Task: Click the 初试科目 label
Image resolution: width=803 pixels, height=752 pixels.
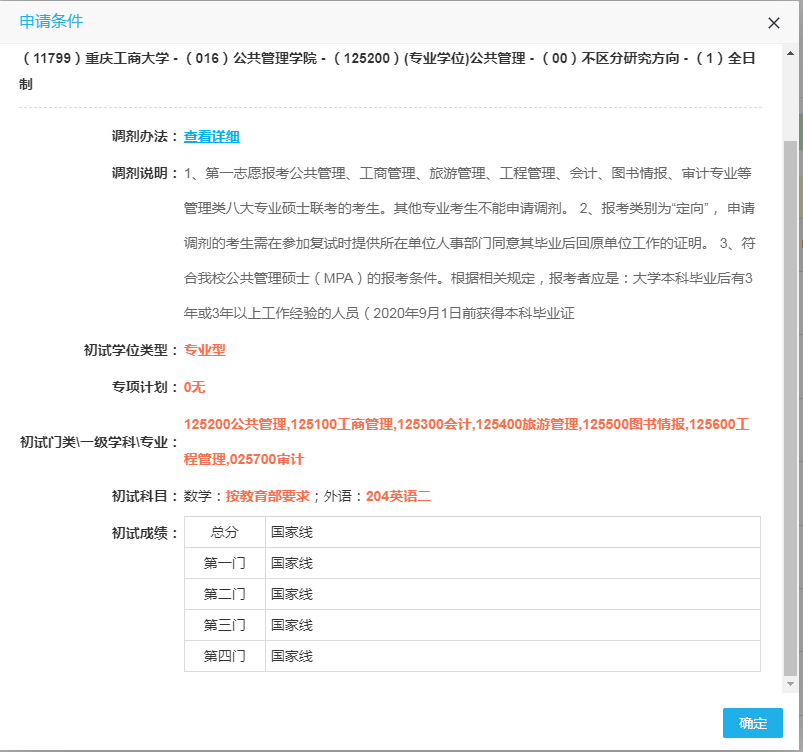Action: click(x=145, y=496)
